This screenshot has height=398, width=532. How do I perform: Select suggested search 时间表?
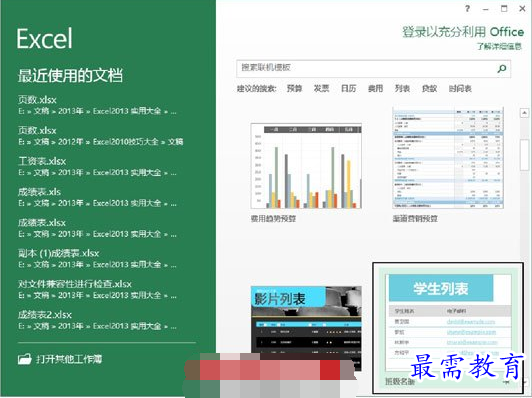tap(460, 89)
